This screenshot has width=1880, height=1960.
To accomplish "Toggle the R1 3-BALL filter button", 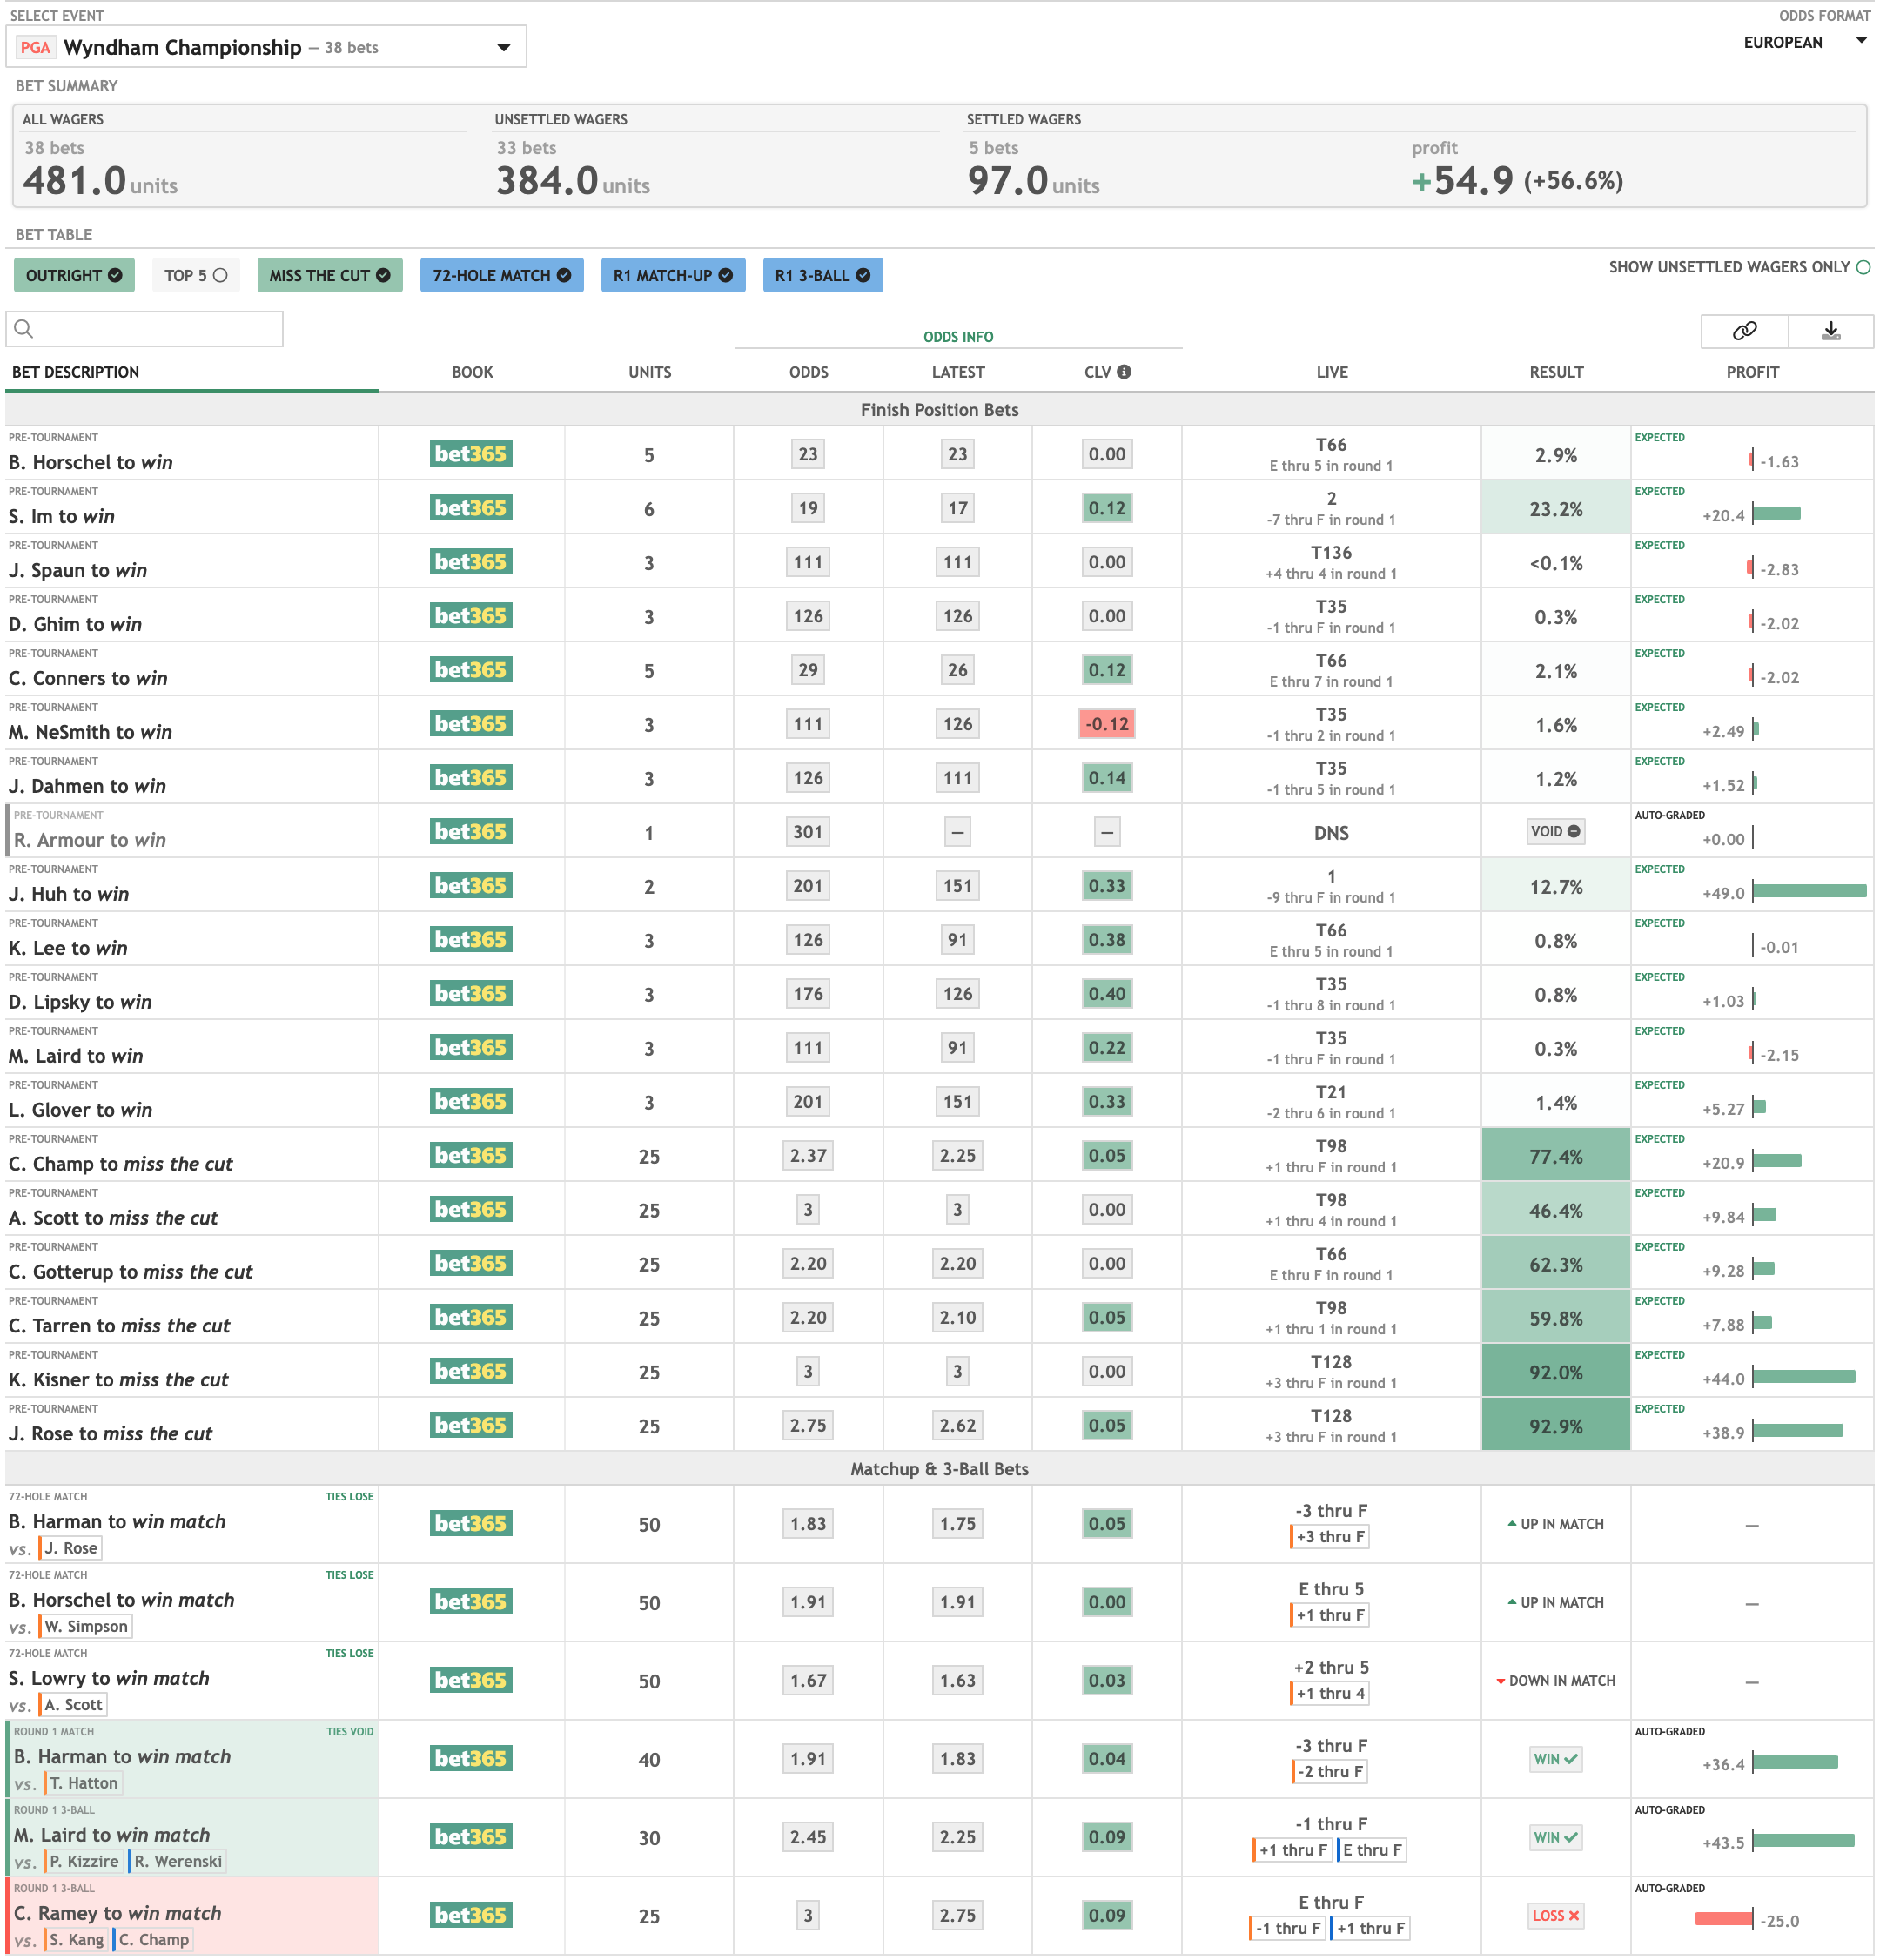I will (822, 275).
